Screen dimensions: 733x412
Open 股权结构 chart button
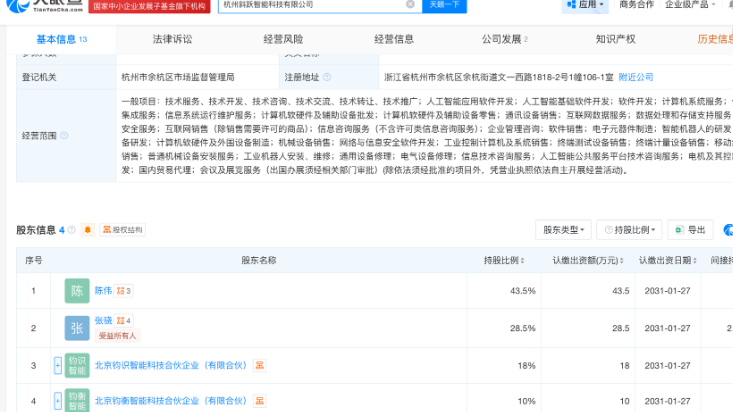tap(122, 230)
